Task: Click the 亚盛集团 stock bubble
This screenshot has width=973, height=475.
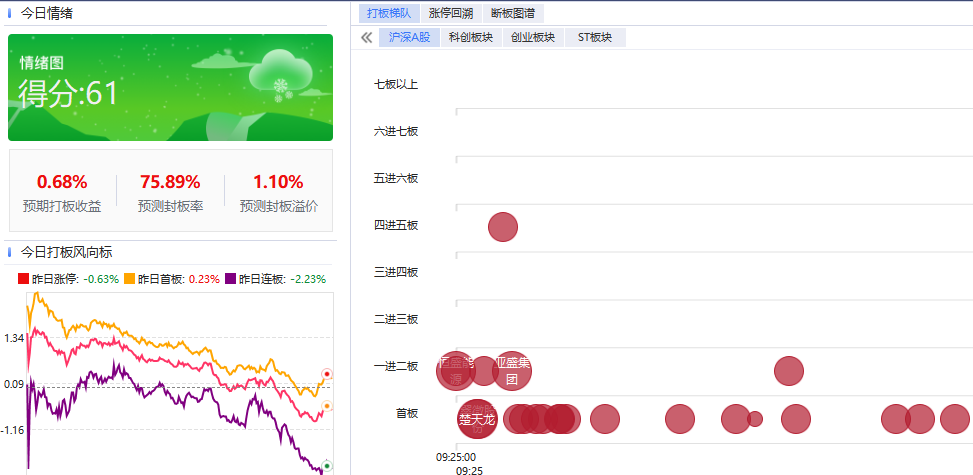Action: point(512,371)
